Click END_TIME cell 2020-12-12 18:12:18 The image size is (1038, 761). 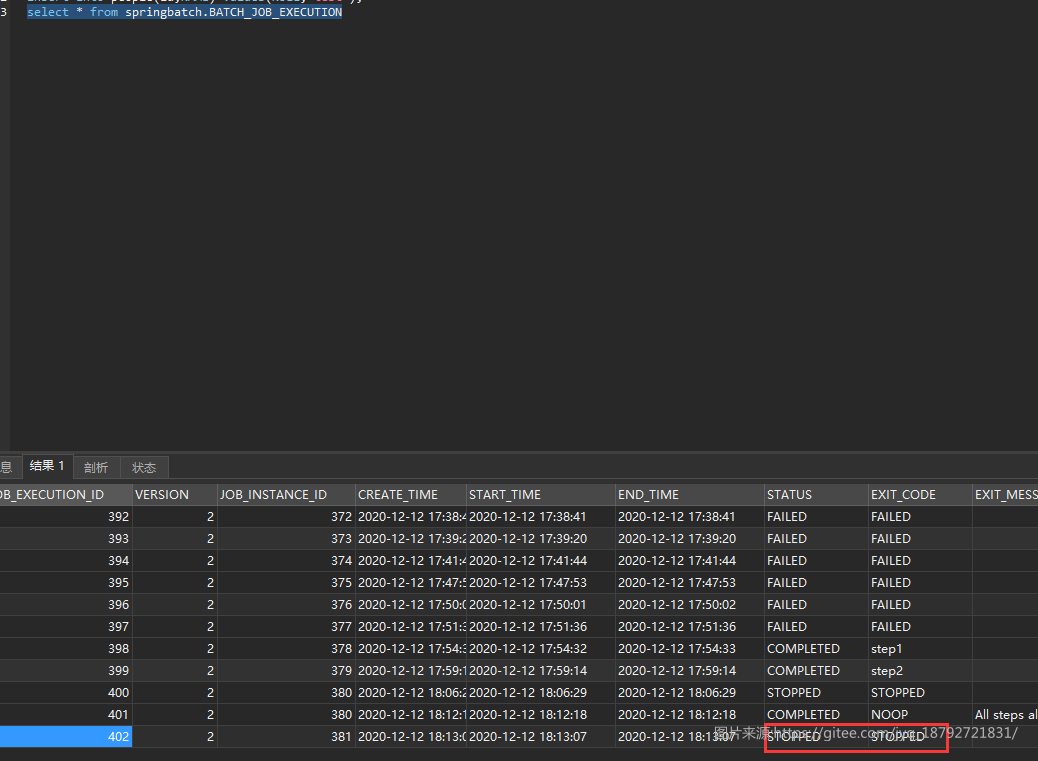click(690, 715)
